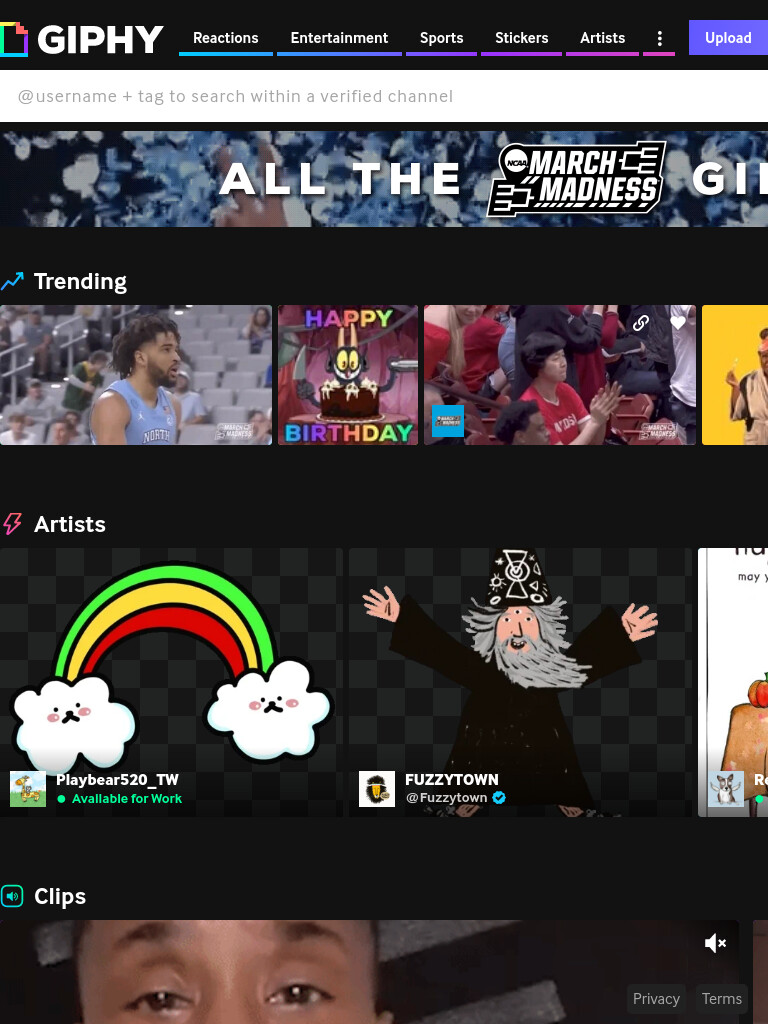The image size is (768, 1024).
Task: Go to the Sports category
Action: (x=441, y=39)
